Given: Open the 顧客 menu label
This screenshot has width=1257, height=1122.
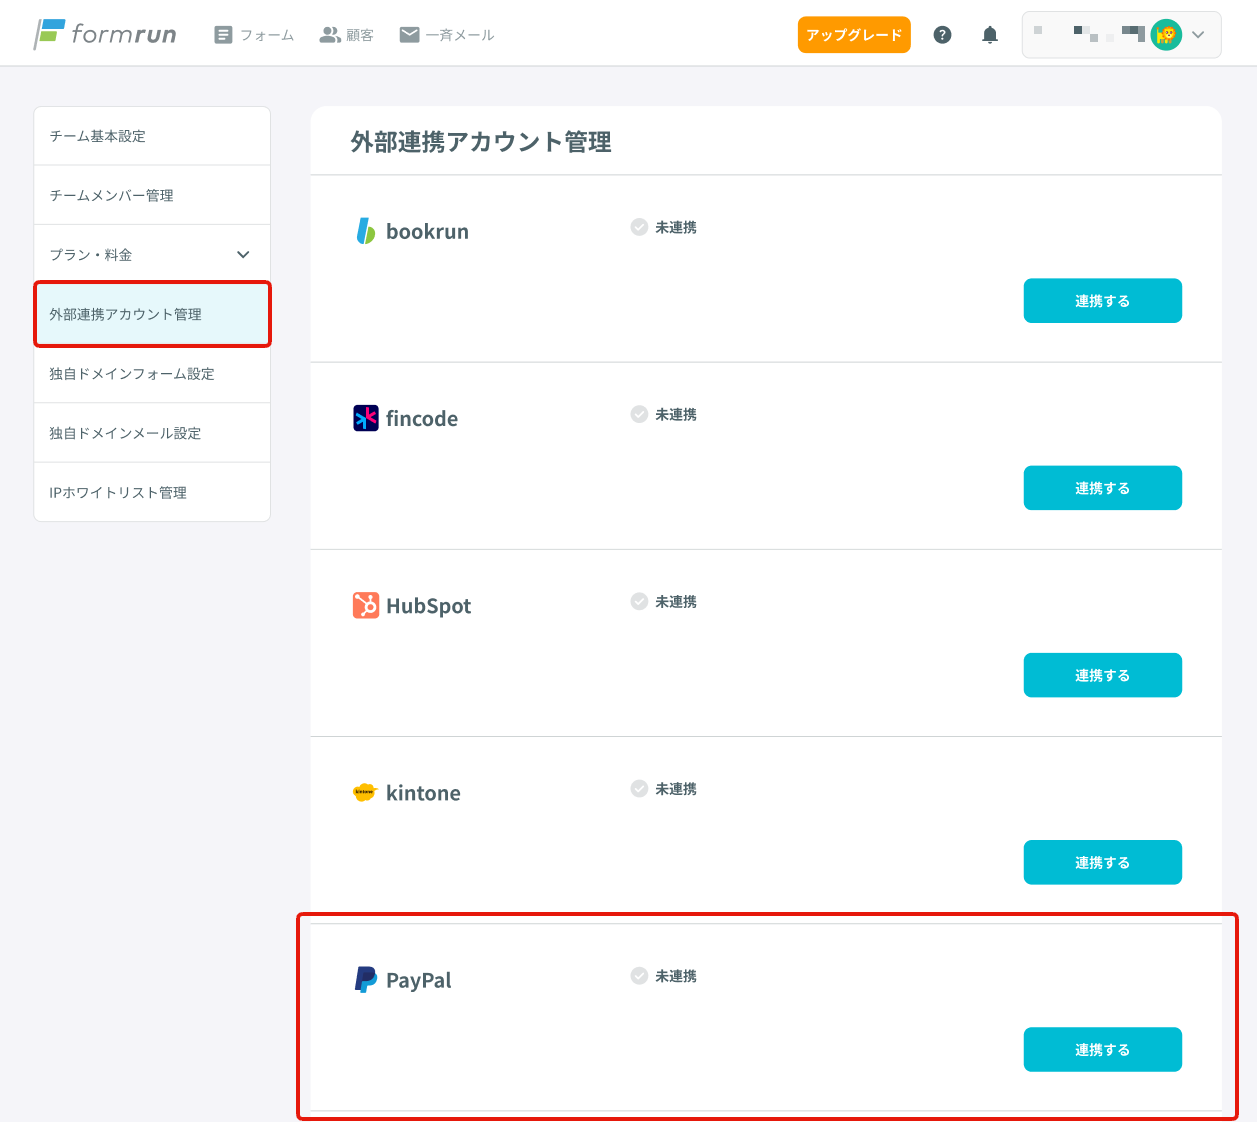Looking at the screenshot, I should click(x=360, y=35).
